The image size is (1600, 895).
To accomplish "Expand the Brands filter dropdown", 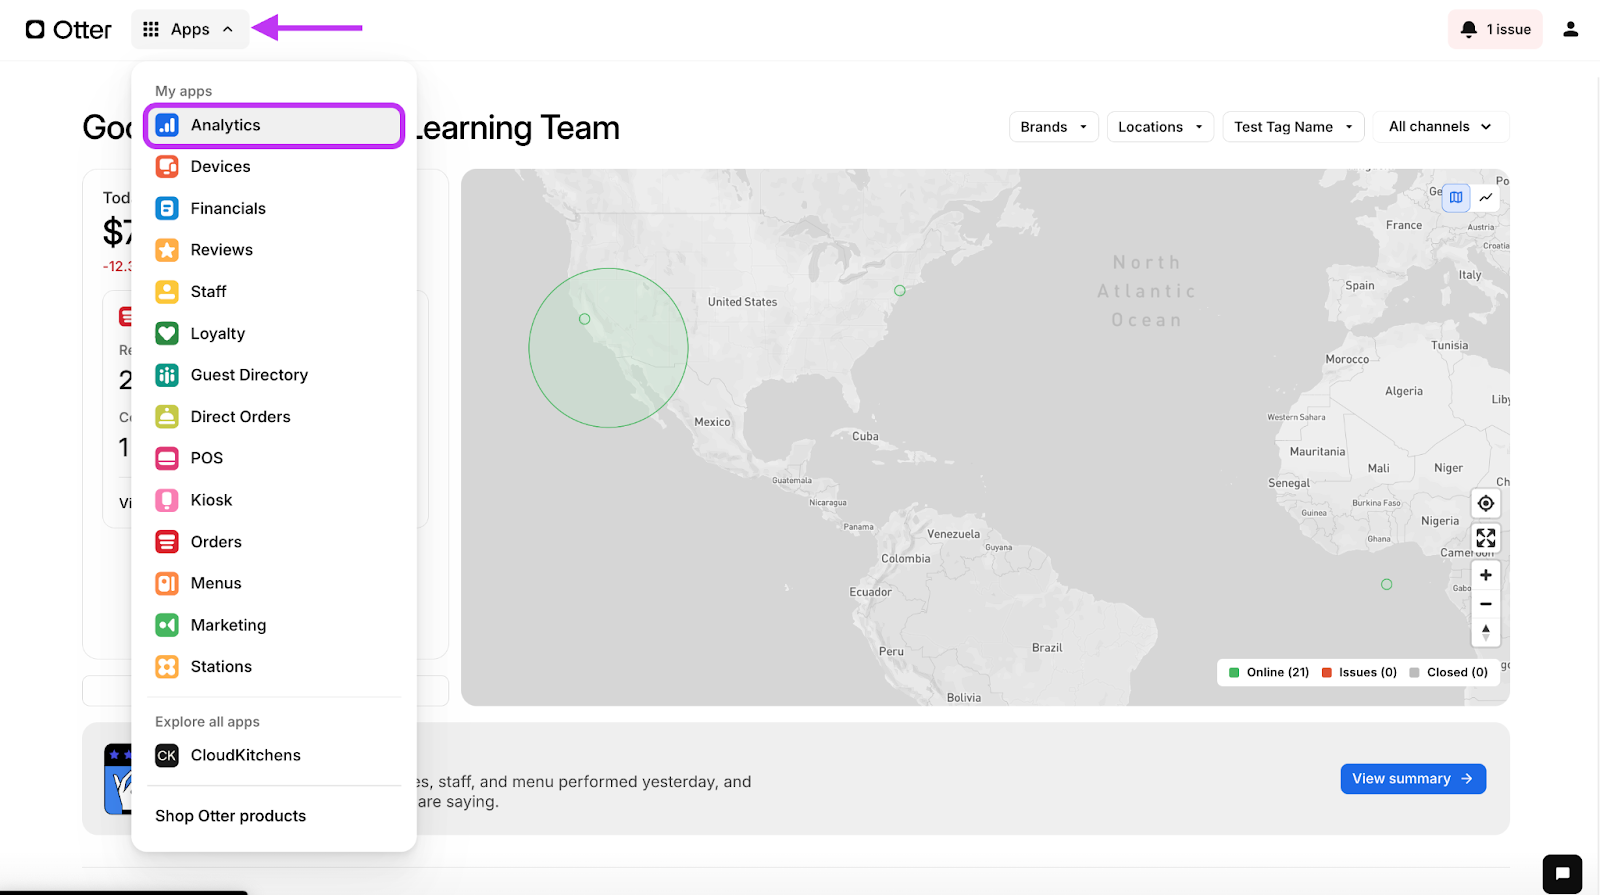I will tap(1053, 127).
